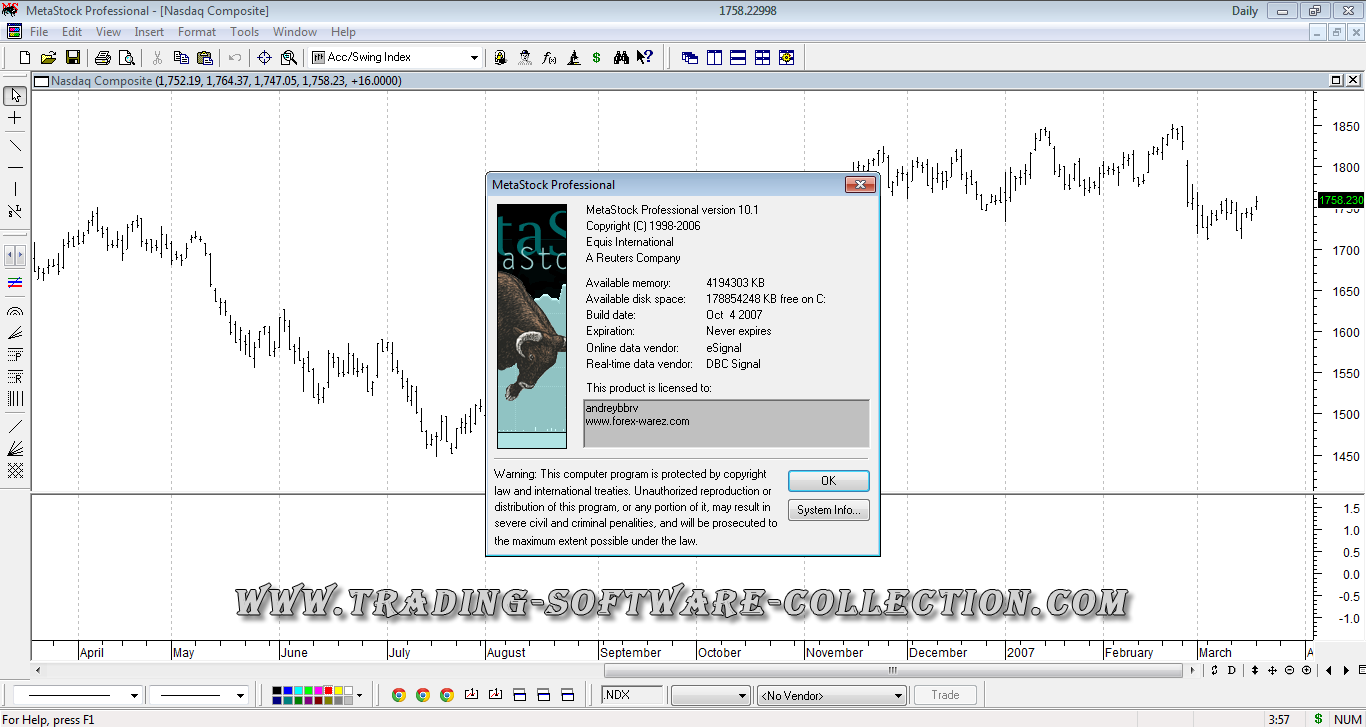Image resolution: width=1366 pixels, height=728 pixels.
Task: Open the Tools menu
Action: pyautogui.click(x=244, y=32)
